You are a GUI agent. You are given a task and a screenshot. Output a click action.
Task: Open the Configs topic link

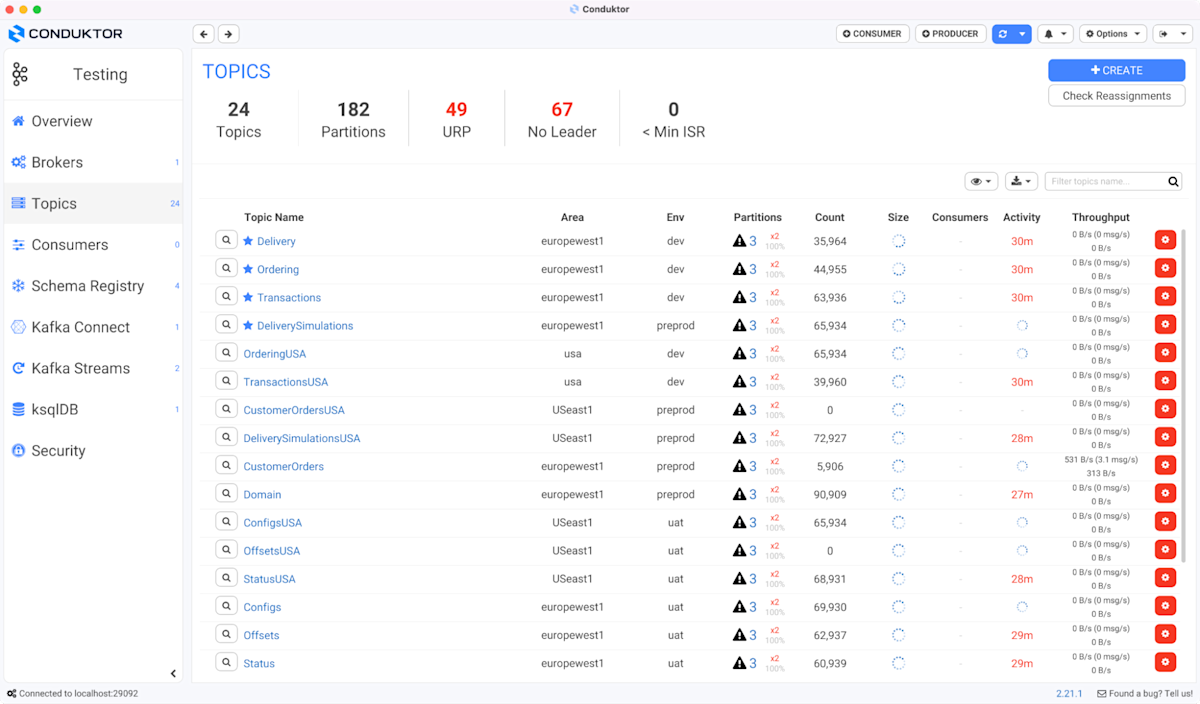[x=262, y=607]
